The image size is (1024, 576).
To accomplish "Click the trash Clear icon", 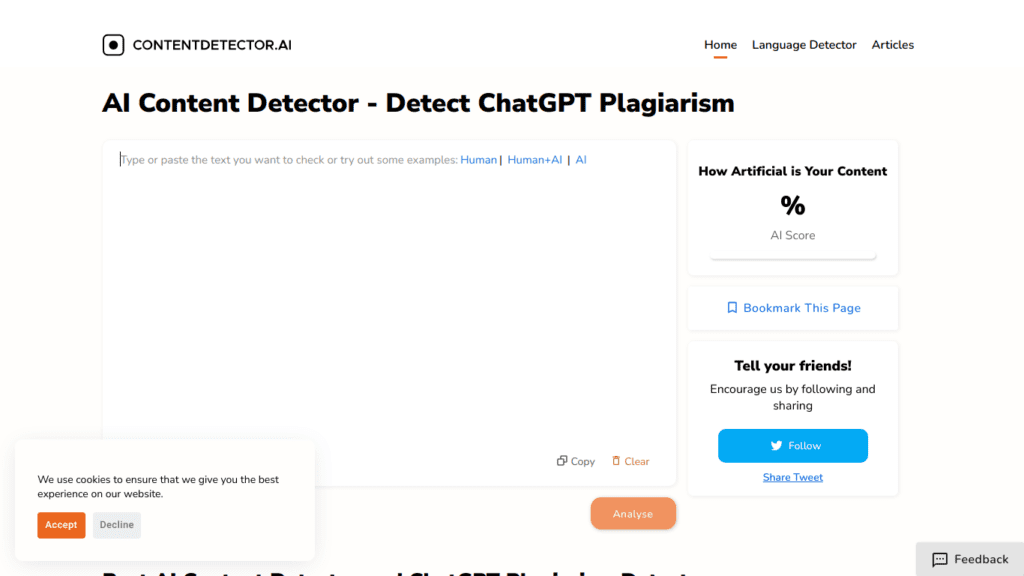I will click(x=614, y=461).
